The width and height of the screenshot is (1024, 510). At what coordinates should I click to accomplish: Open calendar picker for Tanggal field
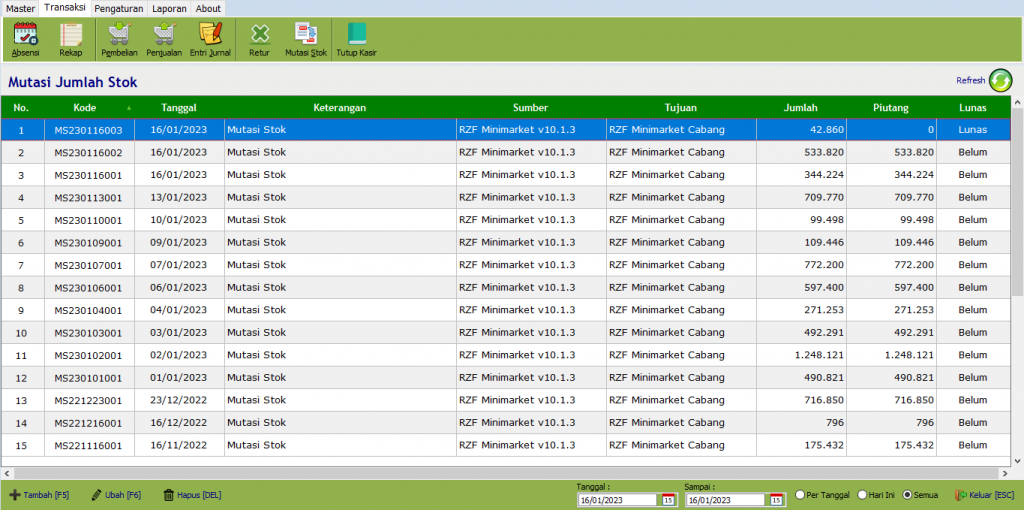pyautogui.click(x=668, y=500)
